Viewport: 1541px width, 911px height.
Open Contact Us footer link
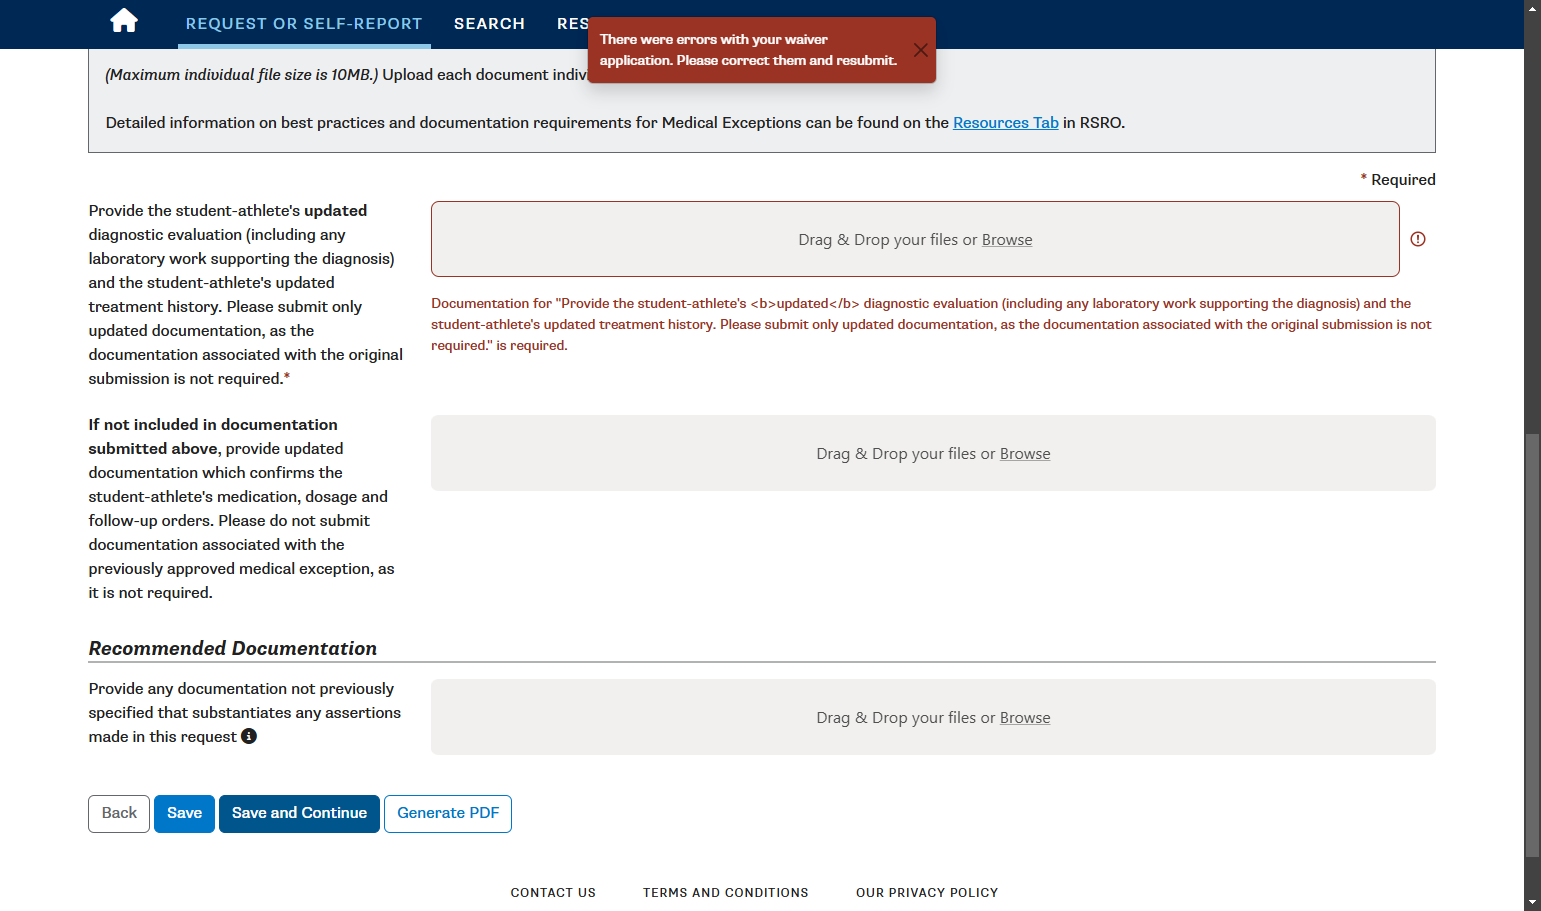(x=553, y=893)
